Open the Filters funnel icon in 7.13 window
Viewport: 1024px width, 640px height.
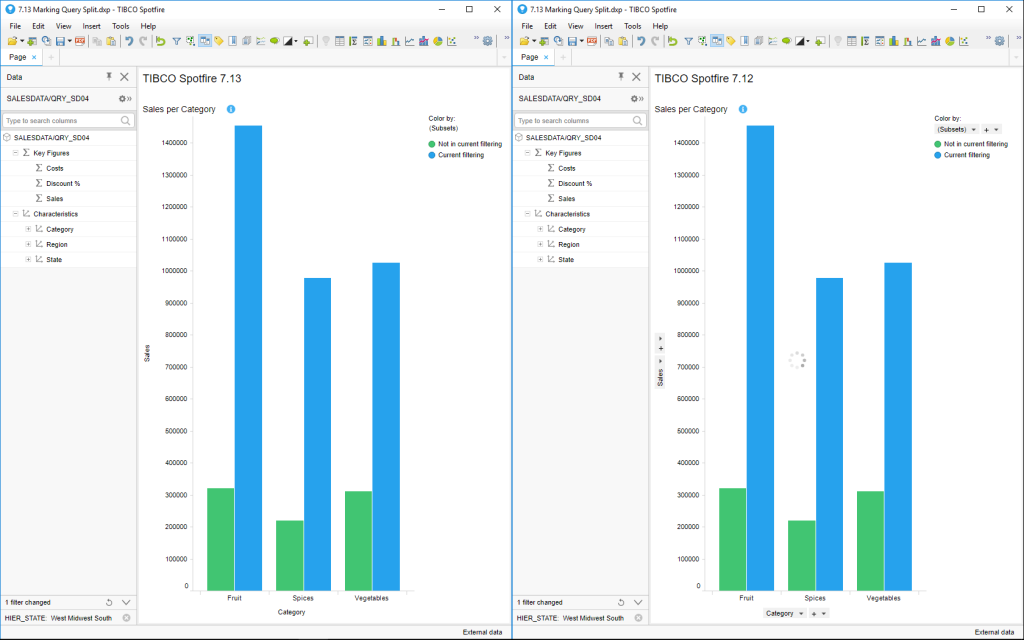176,40
